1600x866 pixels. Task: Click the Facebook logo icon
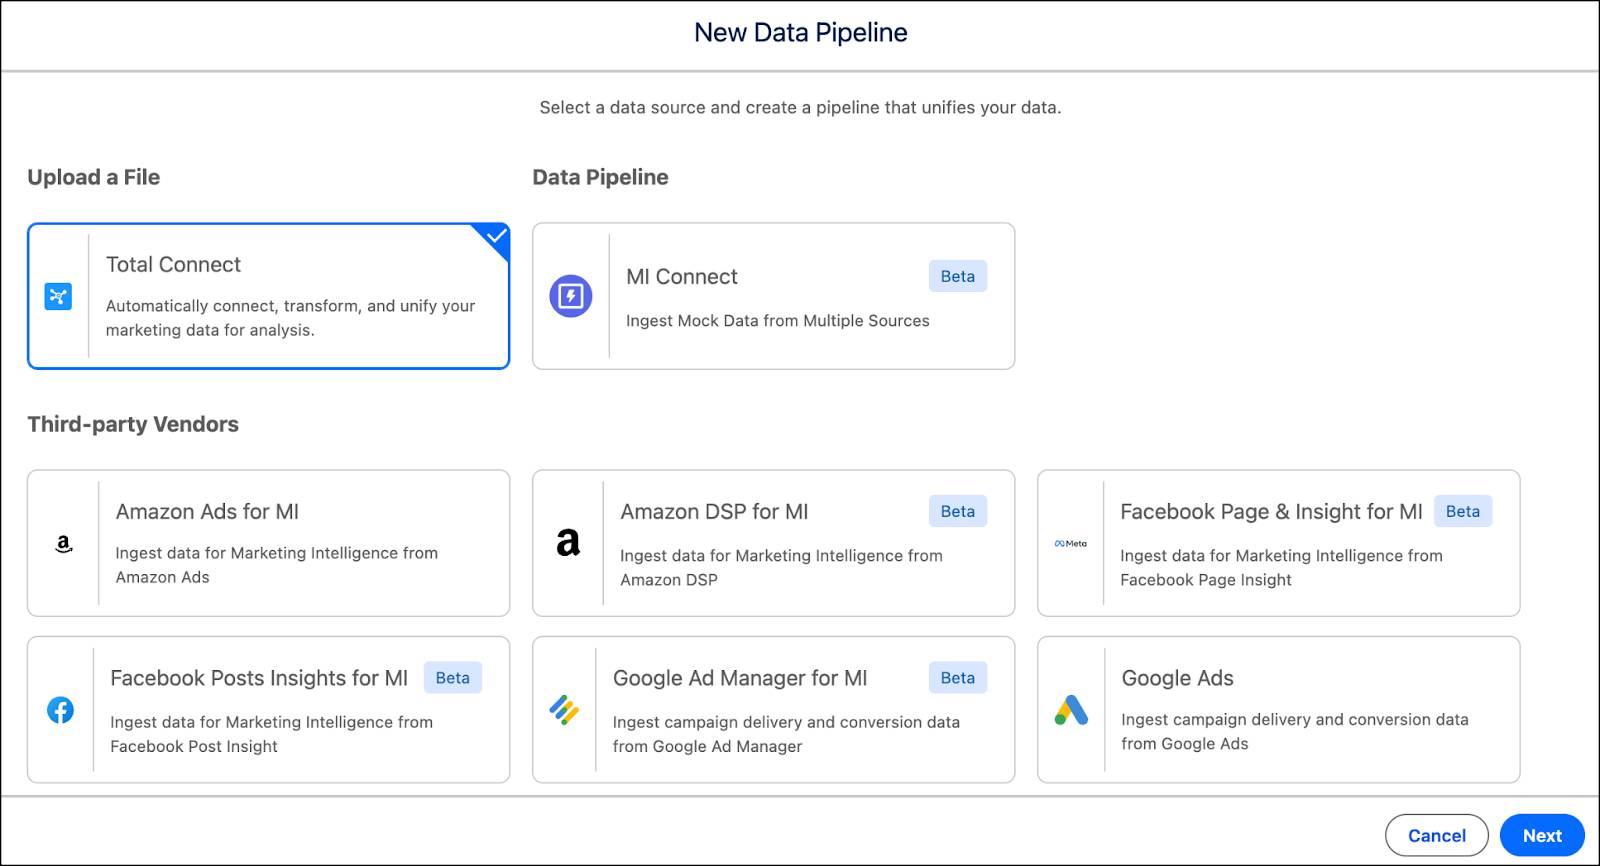click(61, 710)
